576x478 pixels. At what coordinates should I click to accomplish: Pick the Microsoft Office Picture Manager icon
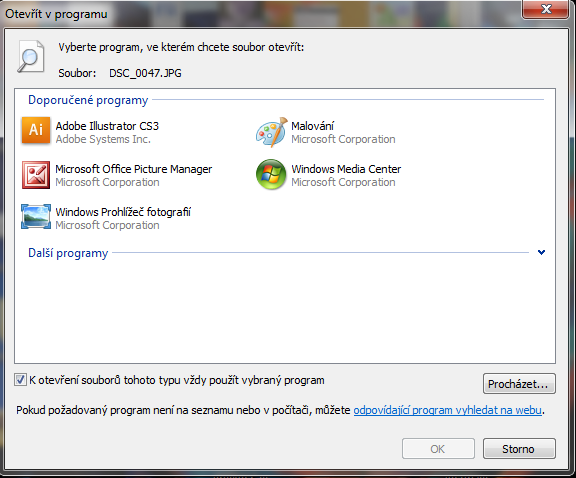(36, 175)
